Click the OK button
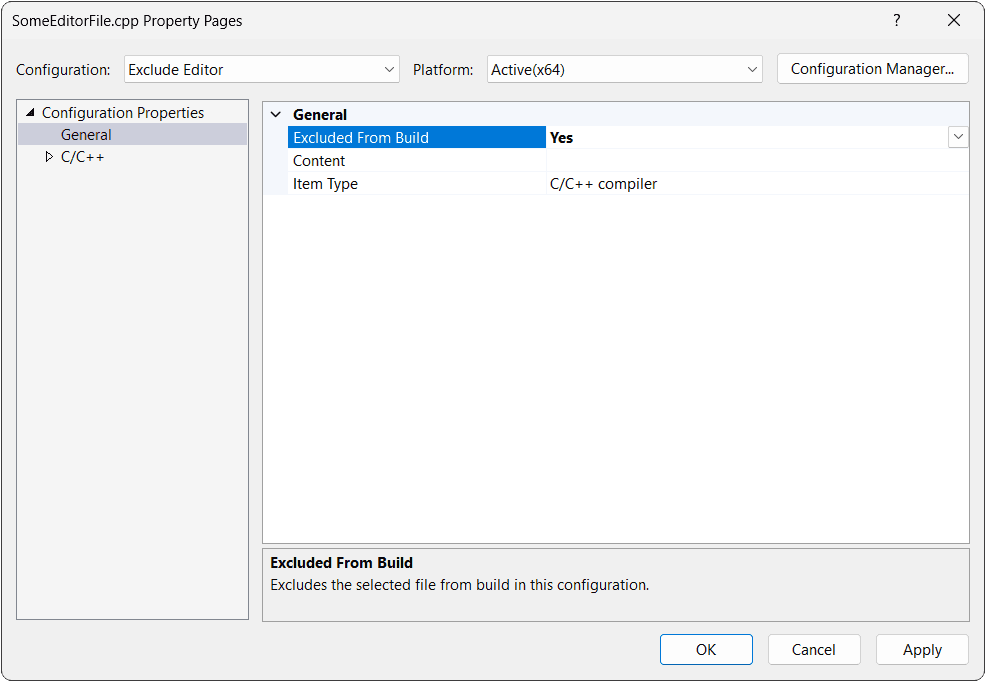This screenshot has height=681, width=986. (x=706, y=649)
